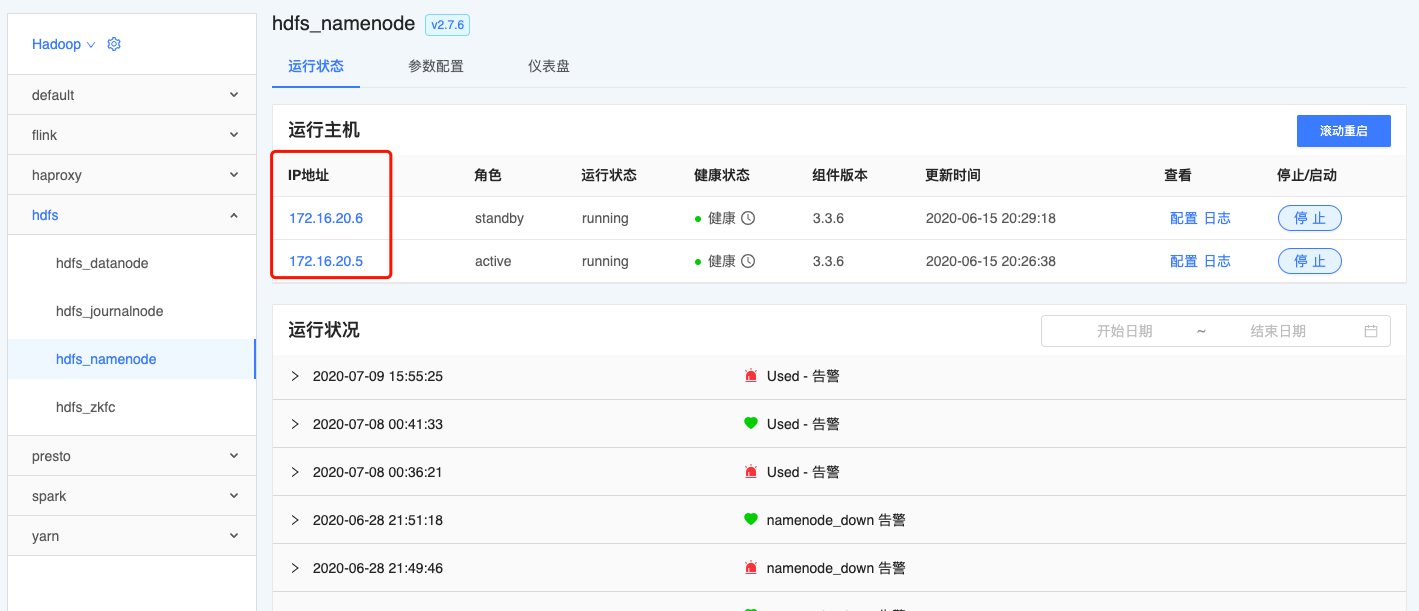1419x611 pixels.
Task: Switch to the 参数配置 tab
Action: point(436,66)
